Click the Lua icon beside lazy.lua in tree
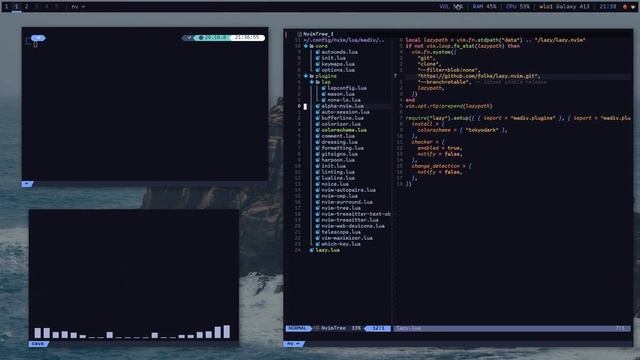The width and height of the screenshot is (640, 360). [x=311, y=250]
